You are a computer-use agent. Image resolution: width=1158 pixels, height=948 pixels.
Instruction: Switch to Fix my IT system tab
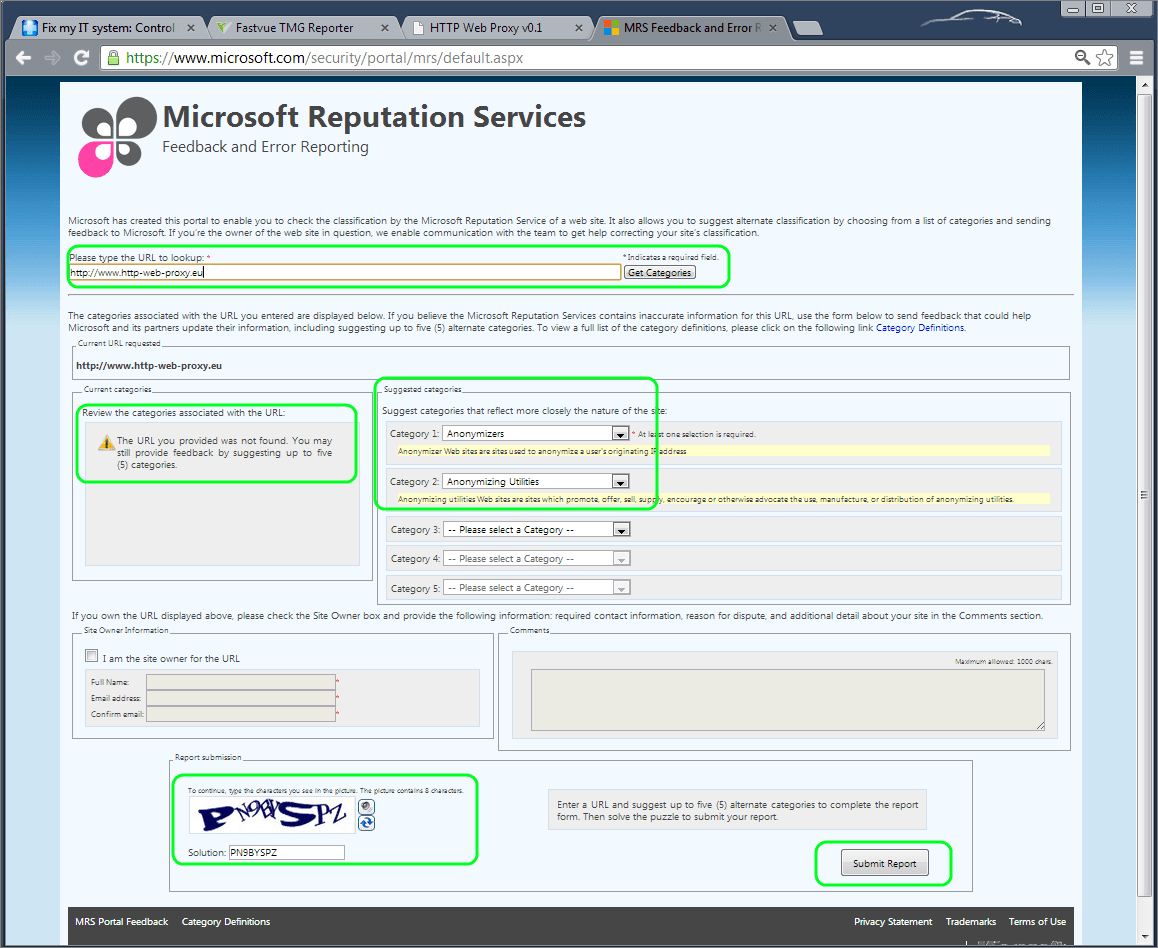108,28
